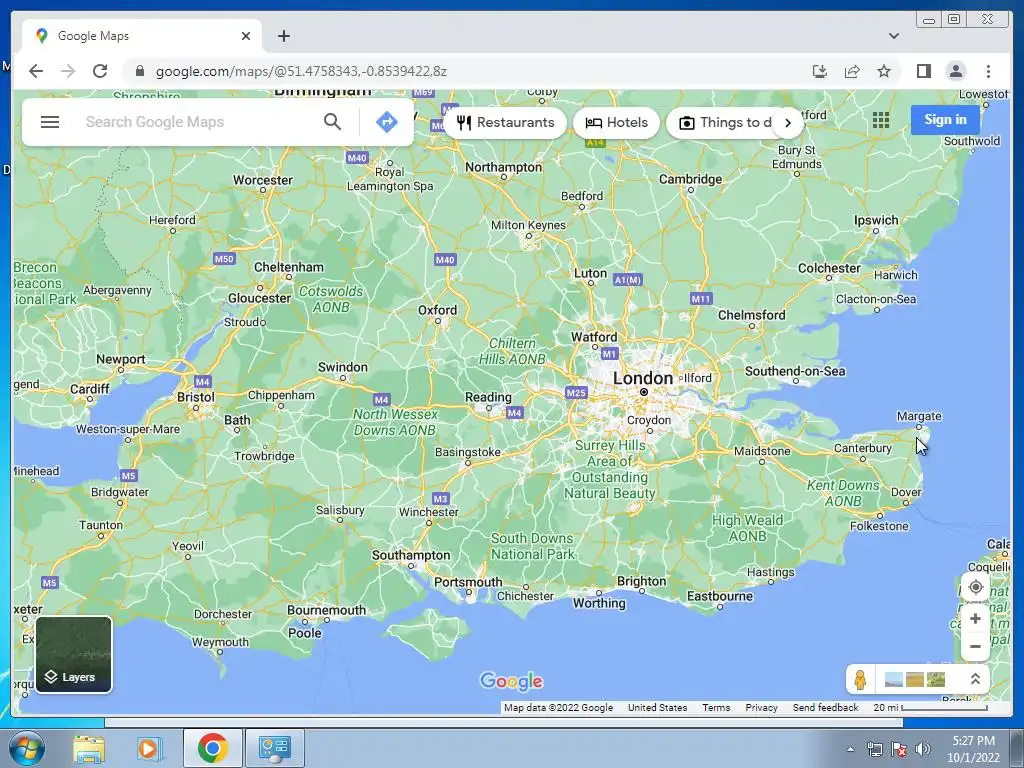Open the Chrome profile menu
This screenshot has width=1024, height=768.
click(x=955, y=71)
